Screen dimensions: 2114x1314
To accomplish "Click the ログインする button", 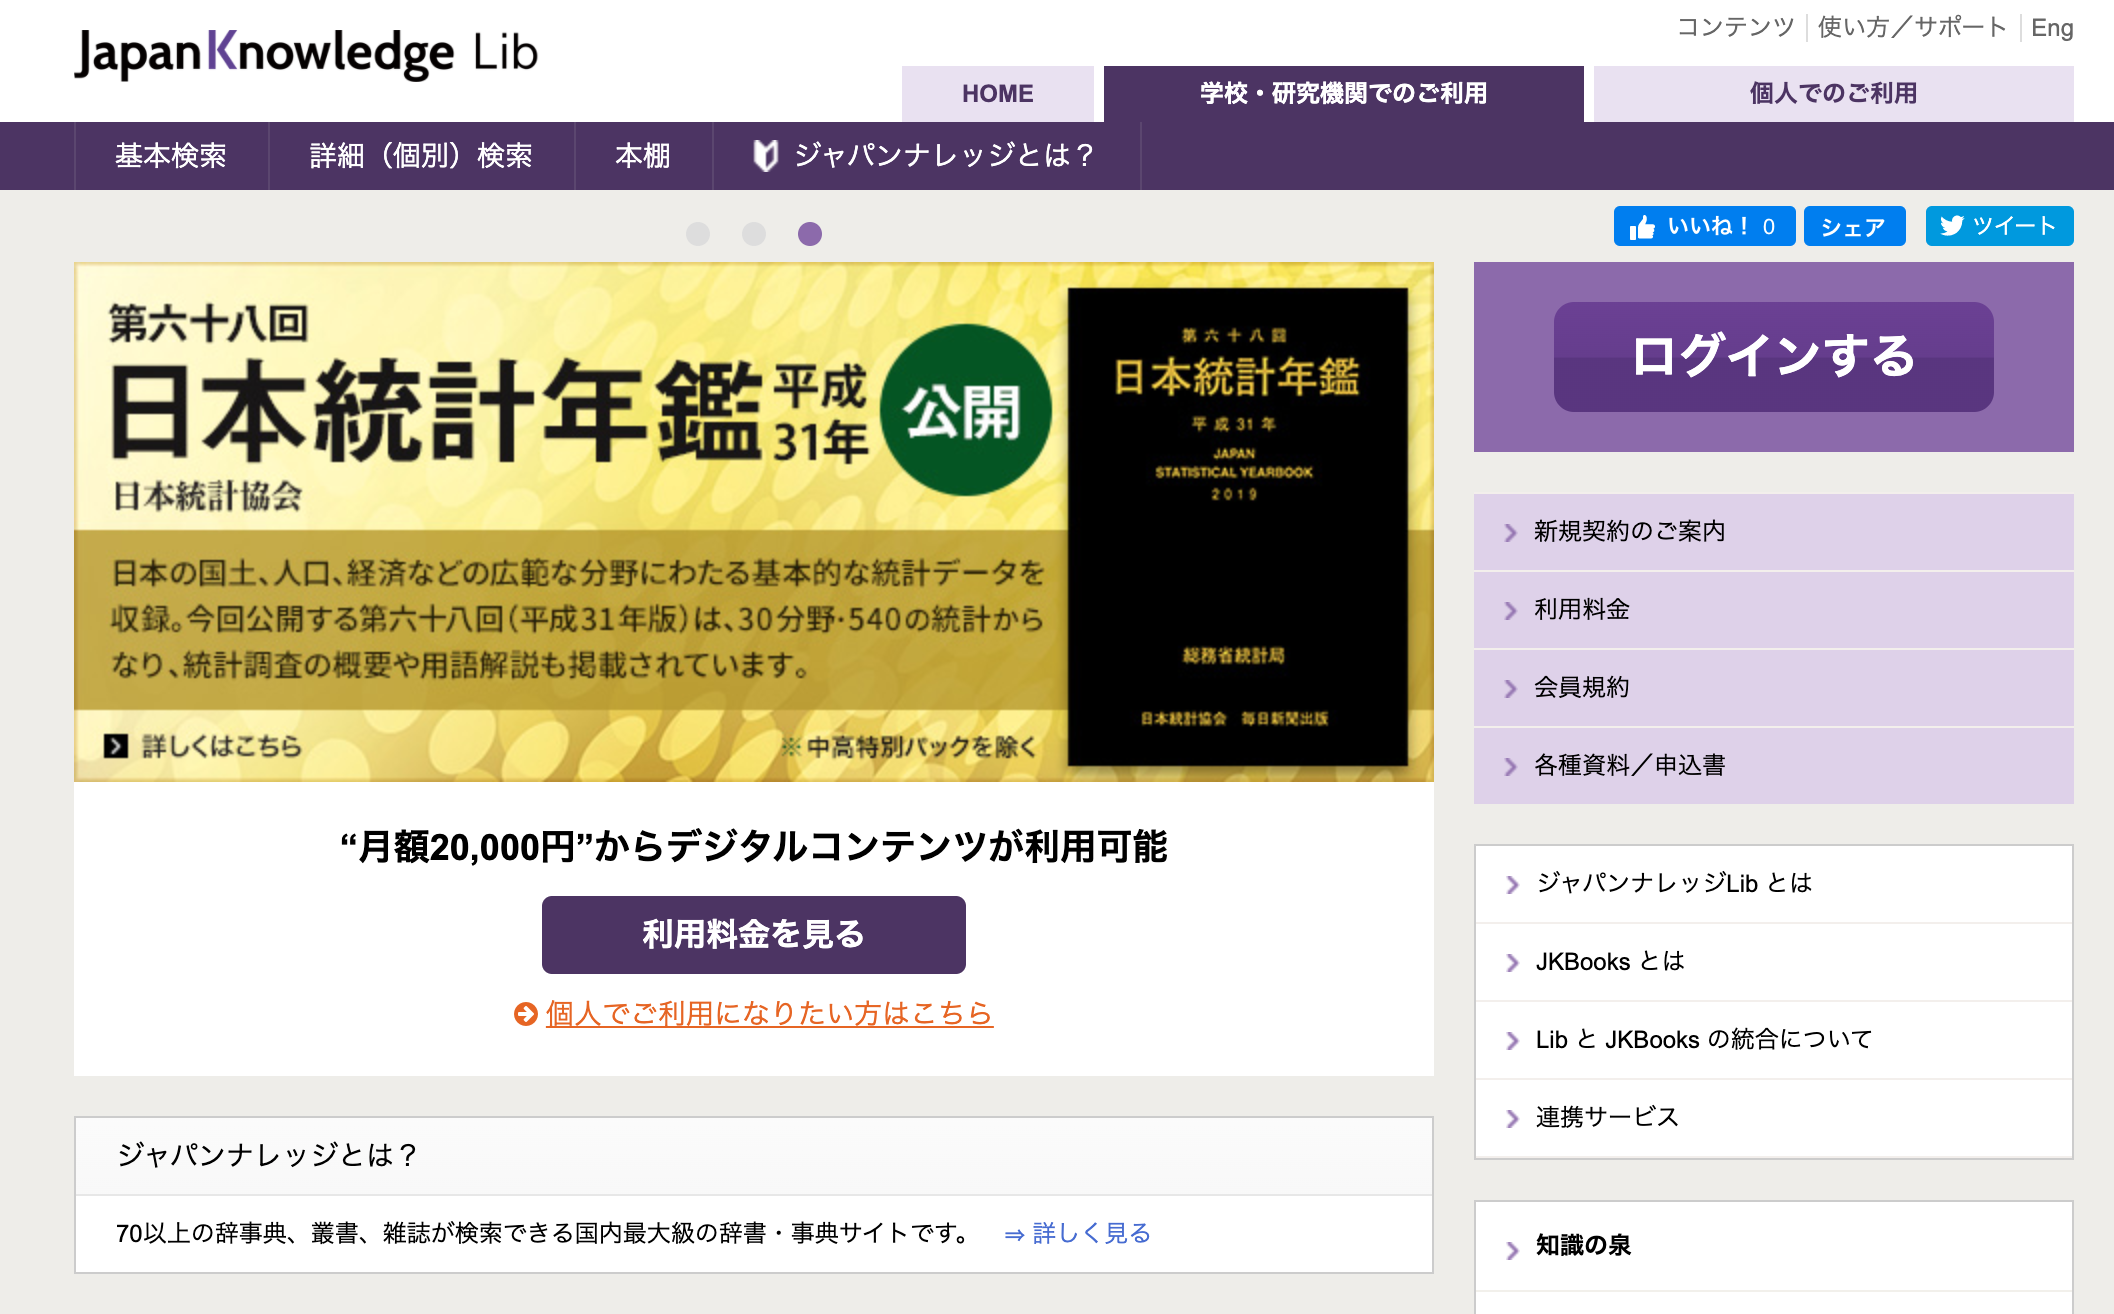I will pyautogui.click(x=1773, y=357).
